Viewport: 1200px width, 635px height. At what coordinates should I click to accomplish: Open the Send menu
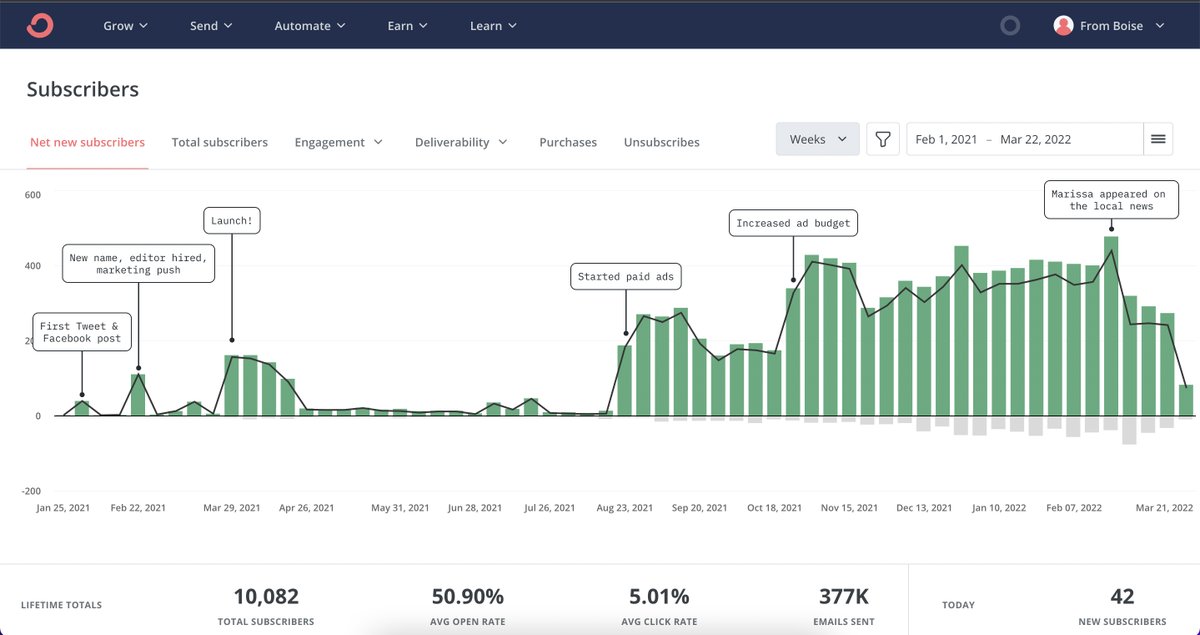[211, 26]
